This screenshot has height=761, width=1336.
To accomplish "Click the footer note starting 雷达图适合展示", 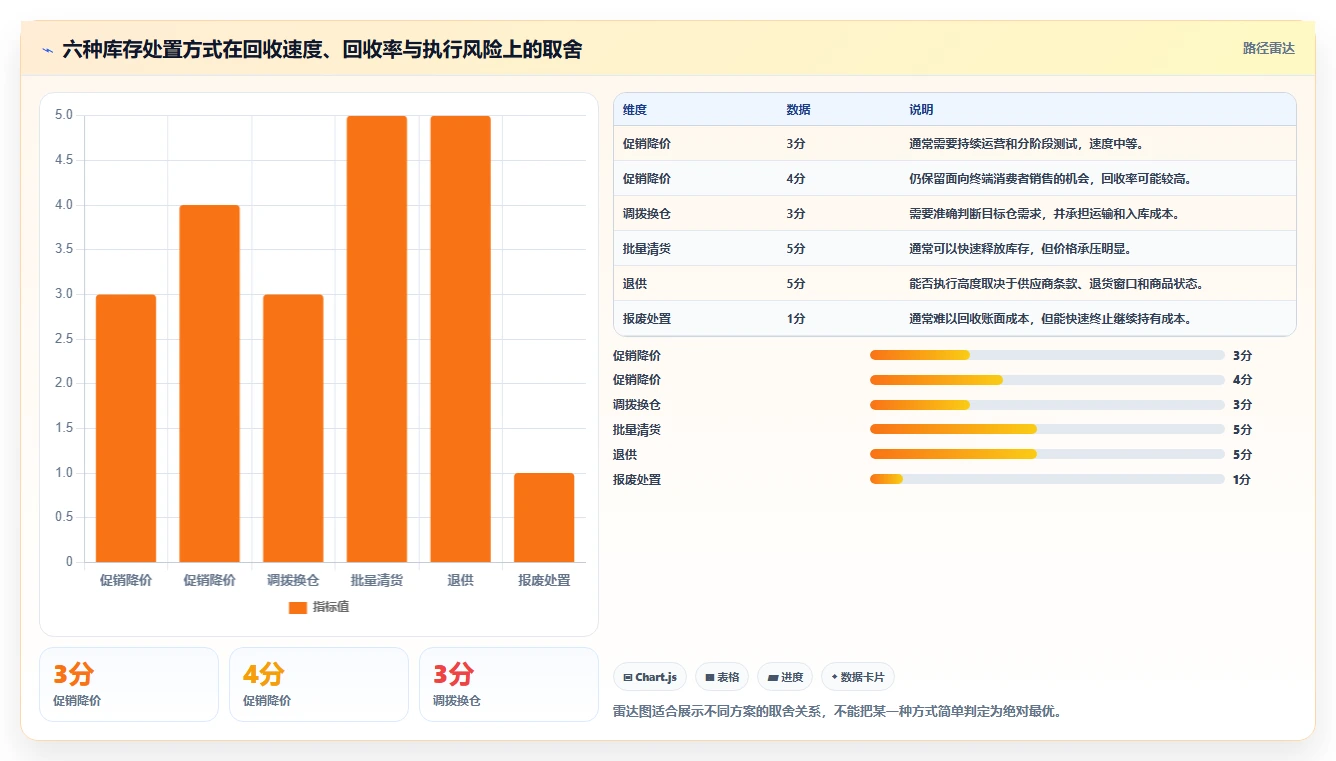I will pos(837,712).
